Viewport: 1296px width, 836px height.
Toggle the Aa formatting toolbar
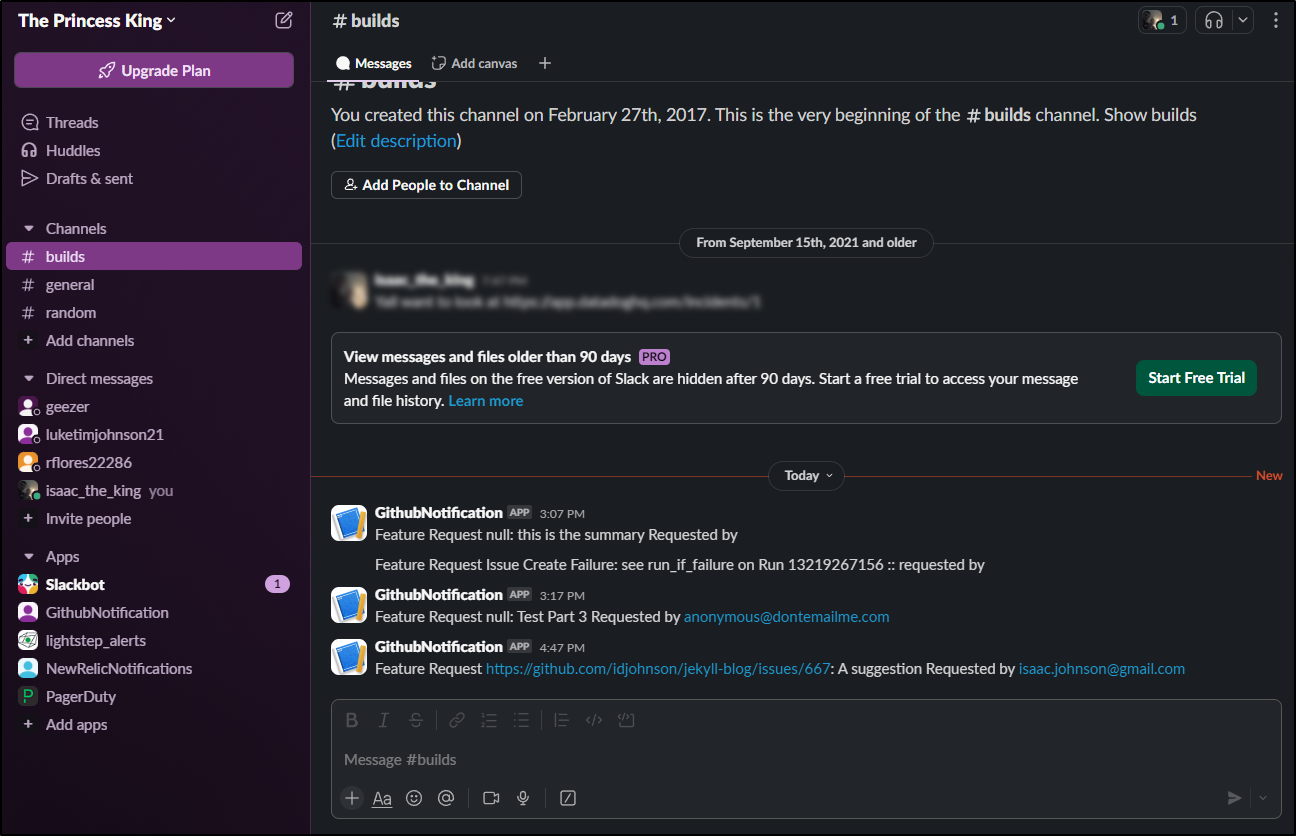click(382, 798)
